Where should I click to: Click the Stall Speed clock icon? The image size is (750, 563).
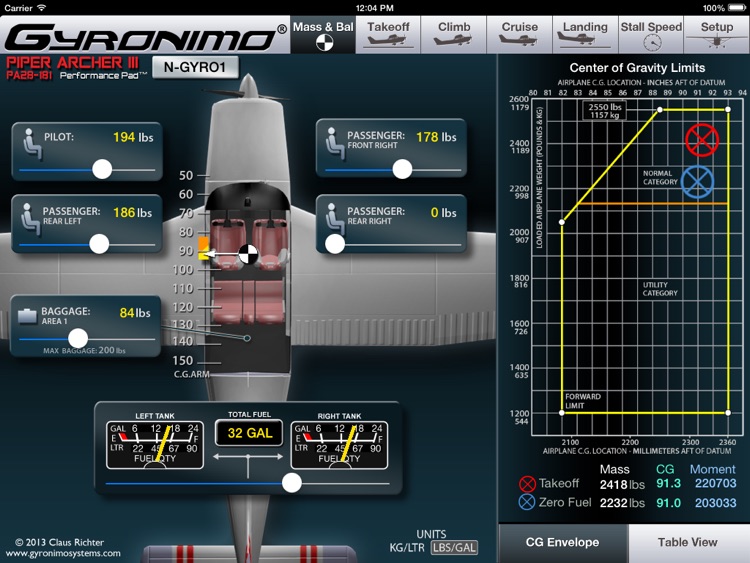tap(652, 43)
